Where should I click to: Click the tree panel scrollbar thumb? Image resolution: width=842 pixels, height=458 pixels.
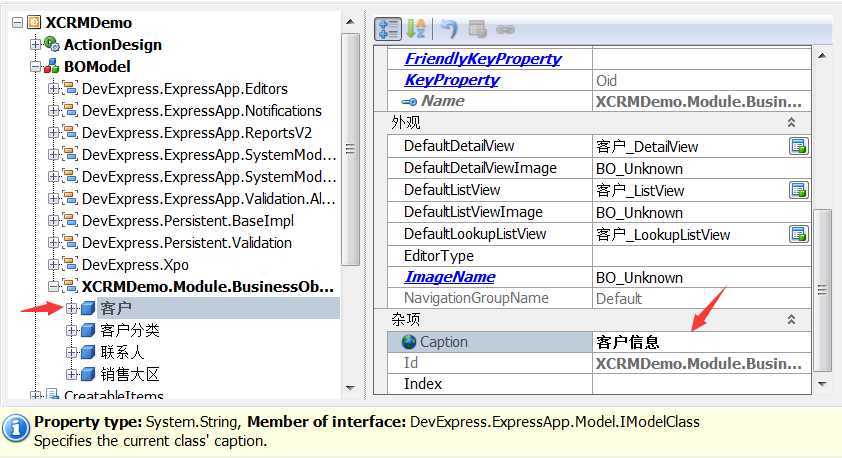(350, 149)
